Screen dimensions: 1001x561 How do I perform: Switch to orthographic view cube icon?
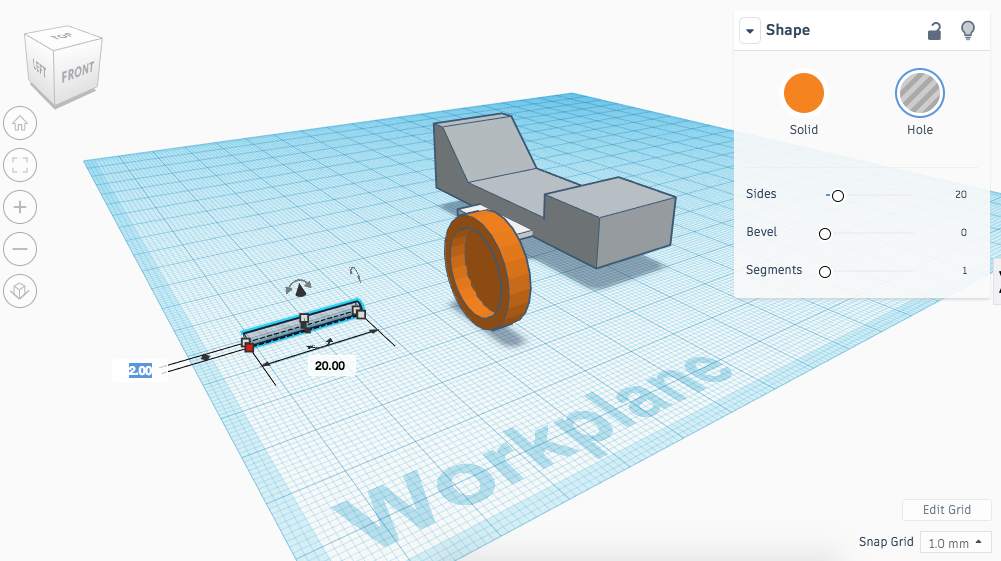[20, 291]
